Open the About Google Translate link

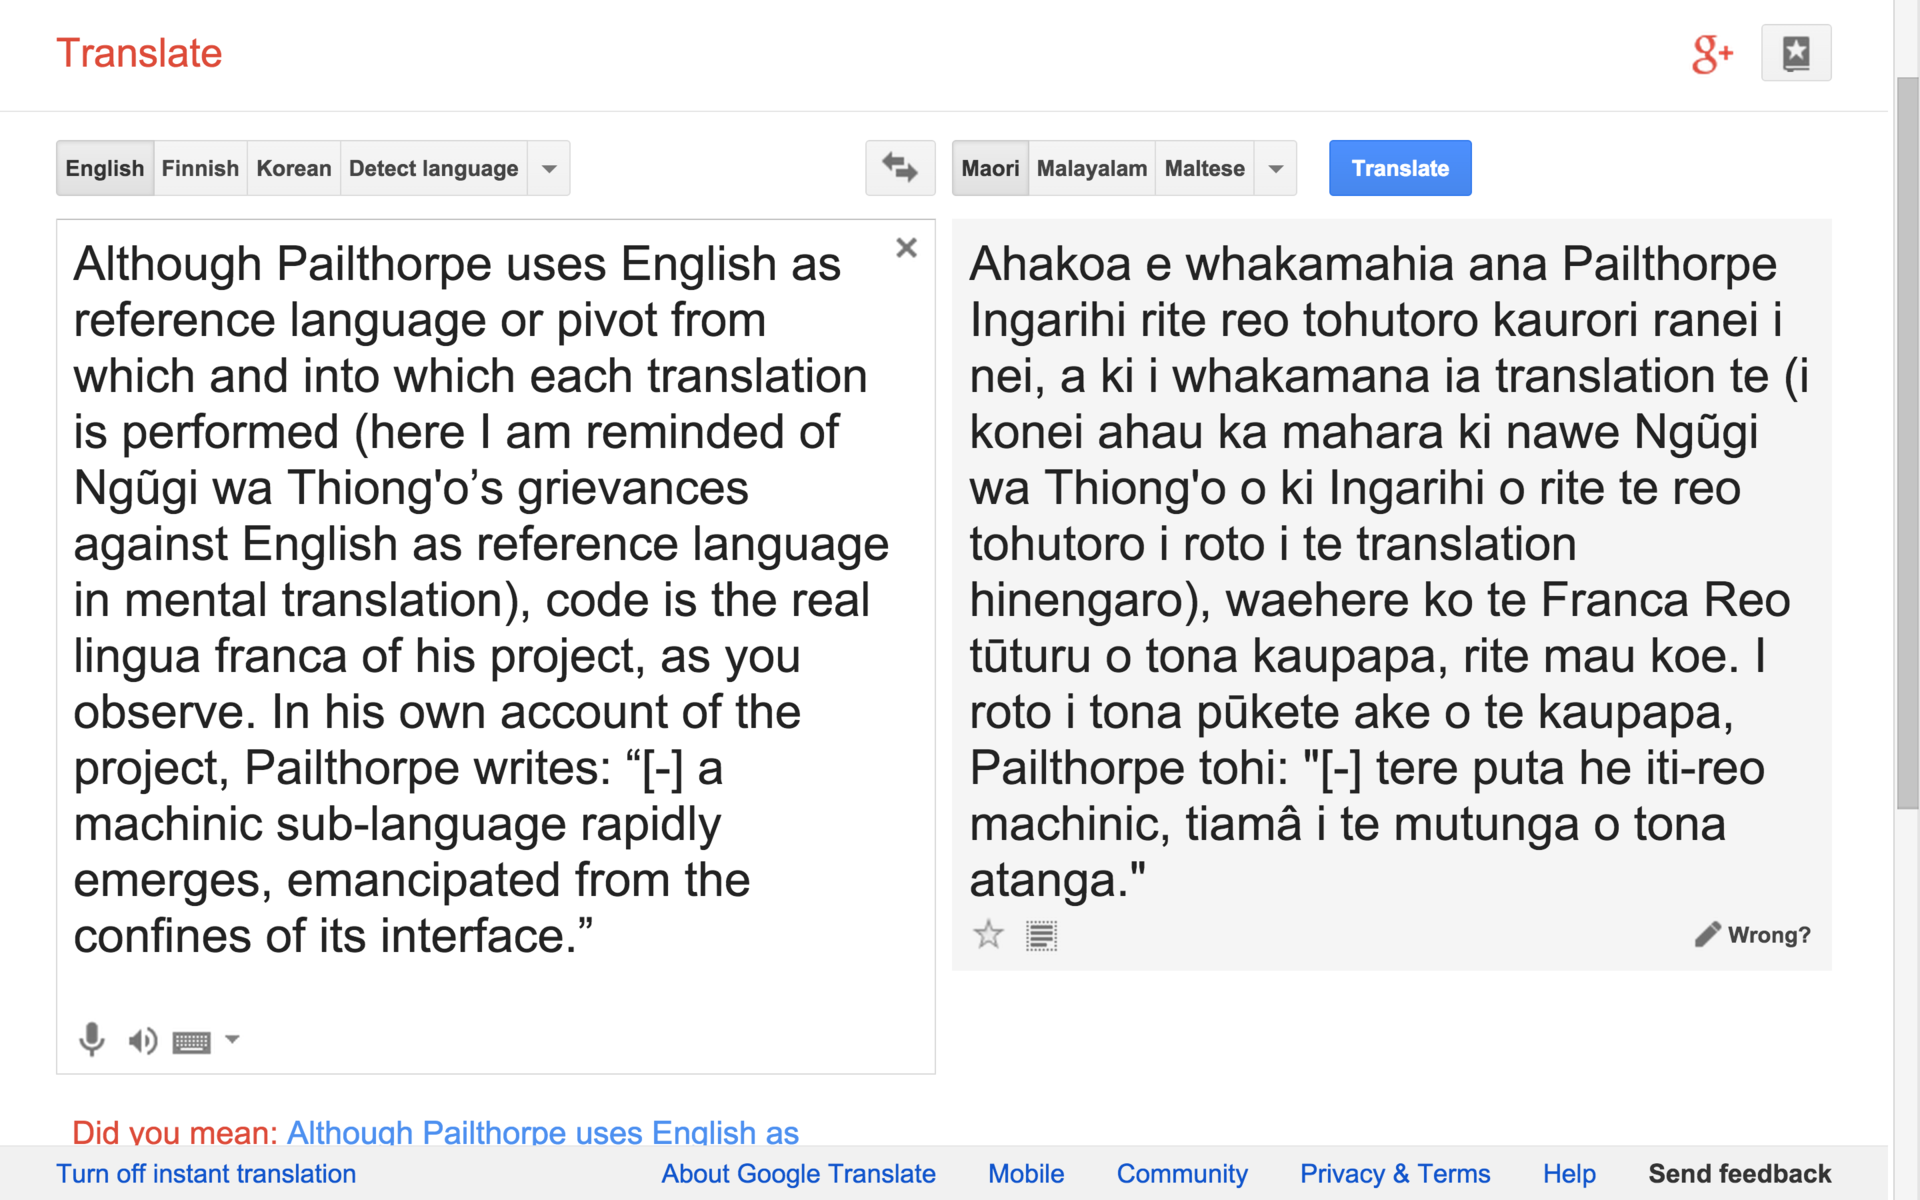coord(798,1174)
